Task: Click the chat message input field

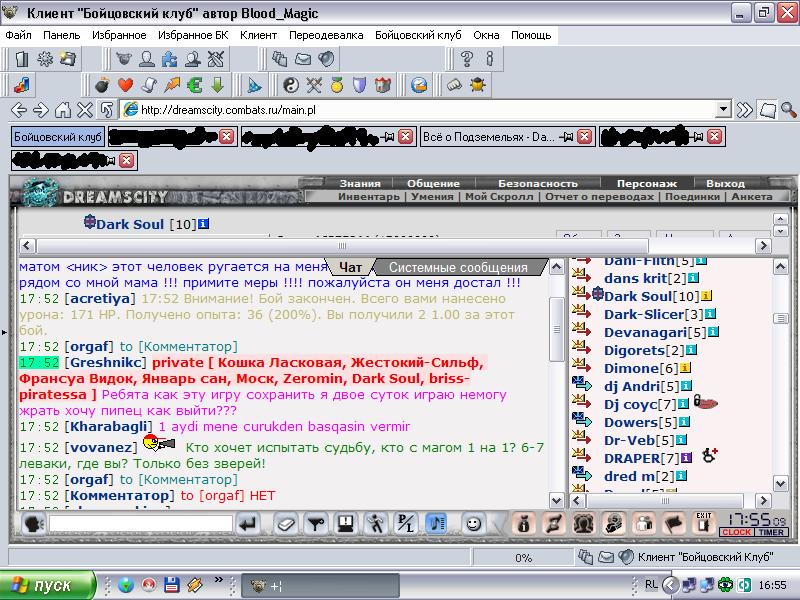Action: tap(141, 524)
